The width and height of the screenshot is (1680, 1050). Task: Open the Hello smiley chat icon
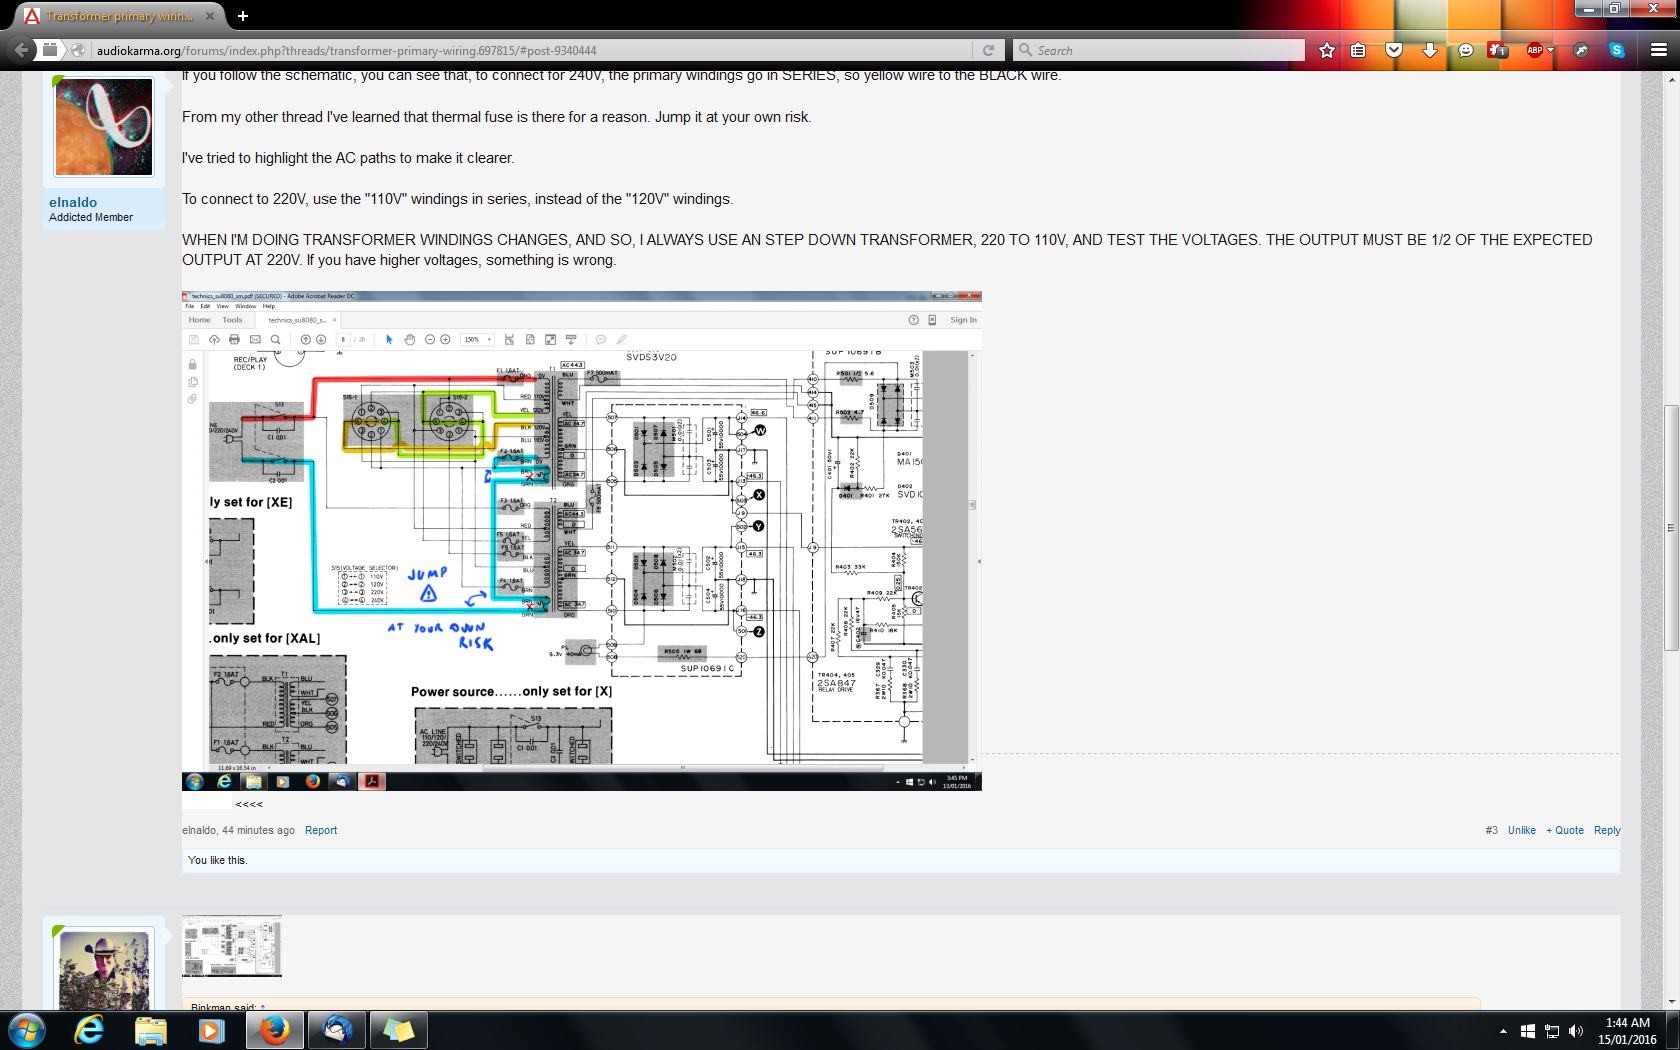(x=1466, y=50)
